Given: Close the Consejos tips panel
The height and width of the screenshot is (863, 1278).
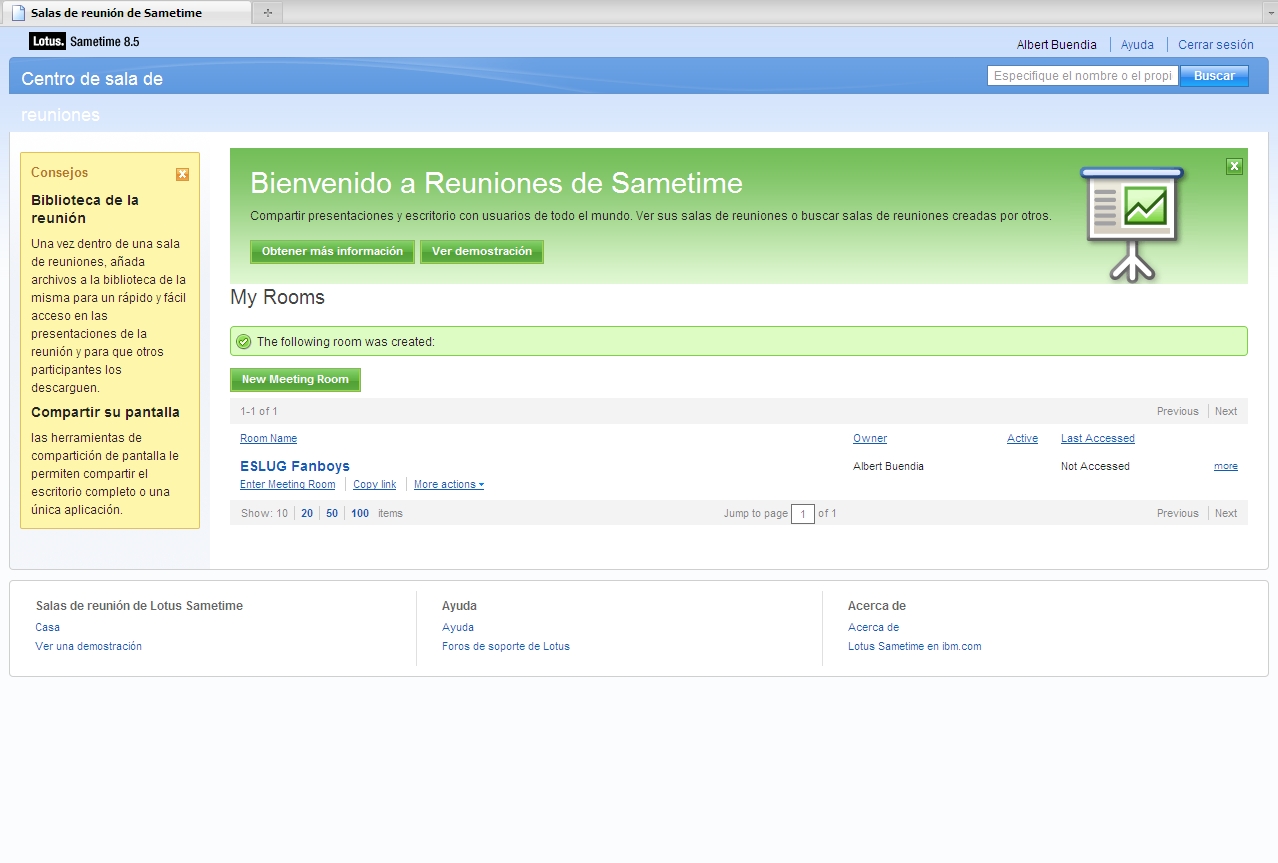Looking at the screenshot, I should tap(182, 174).
